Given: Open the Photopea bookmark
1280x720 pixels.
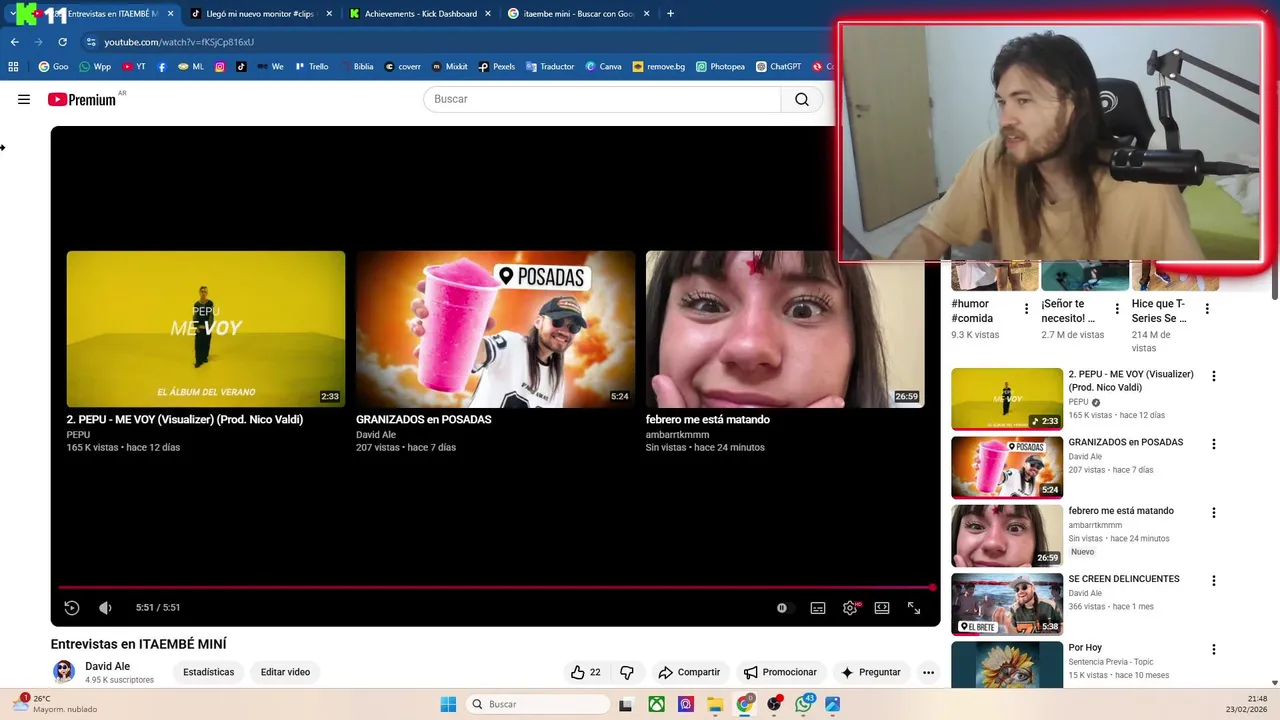Looking at the screenshot, I should point(720,67).
